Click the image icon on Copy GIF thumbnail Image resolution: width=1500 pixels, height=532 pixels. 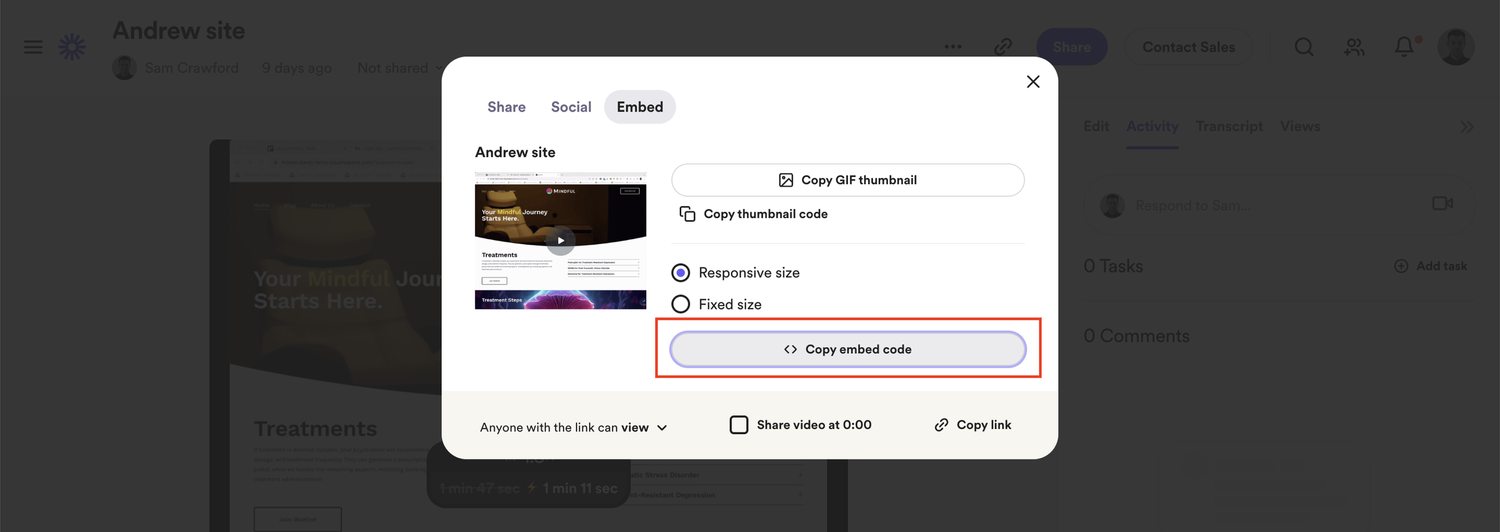point(786,180)
